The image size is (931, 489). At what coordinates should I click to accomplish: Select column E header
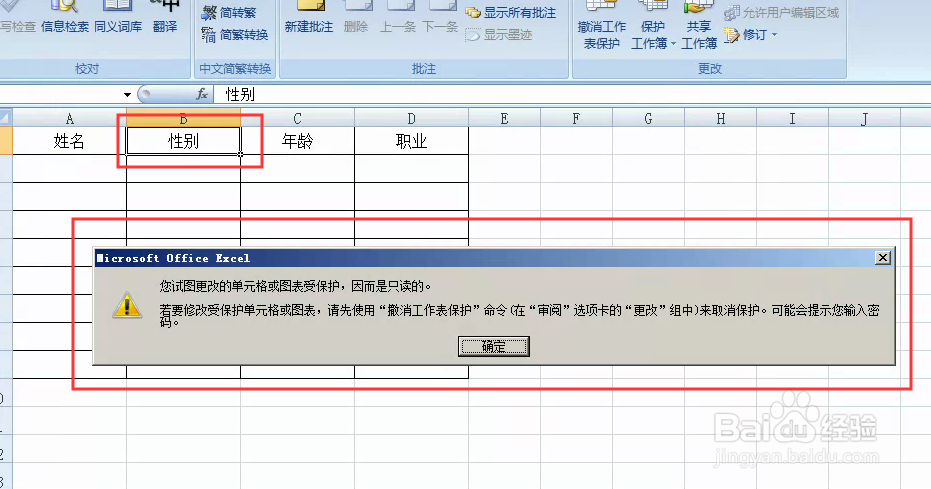point(505,118)
